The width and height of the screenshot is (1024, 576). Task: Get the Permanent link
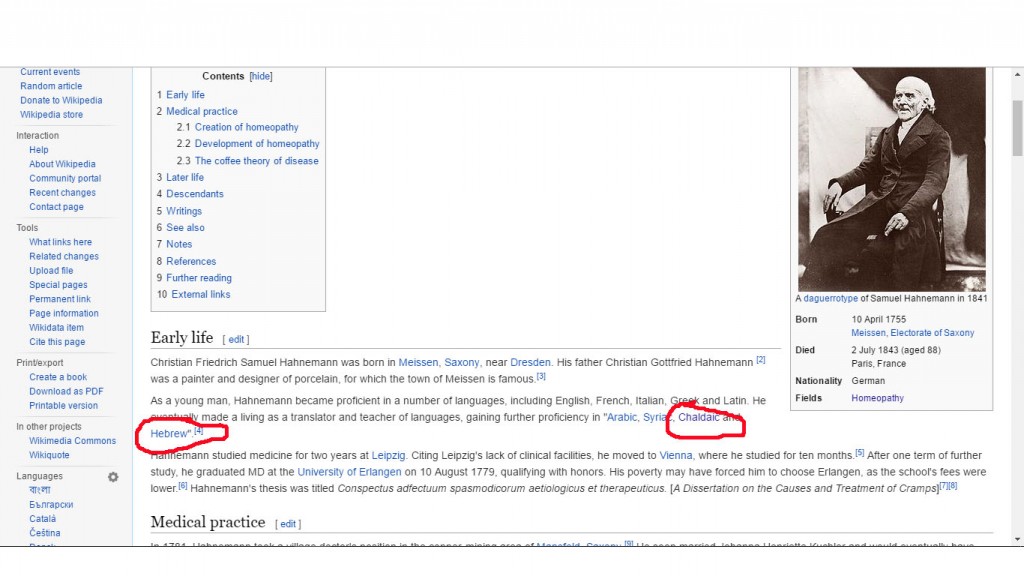60,299
